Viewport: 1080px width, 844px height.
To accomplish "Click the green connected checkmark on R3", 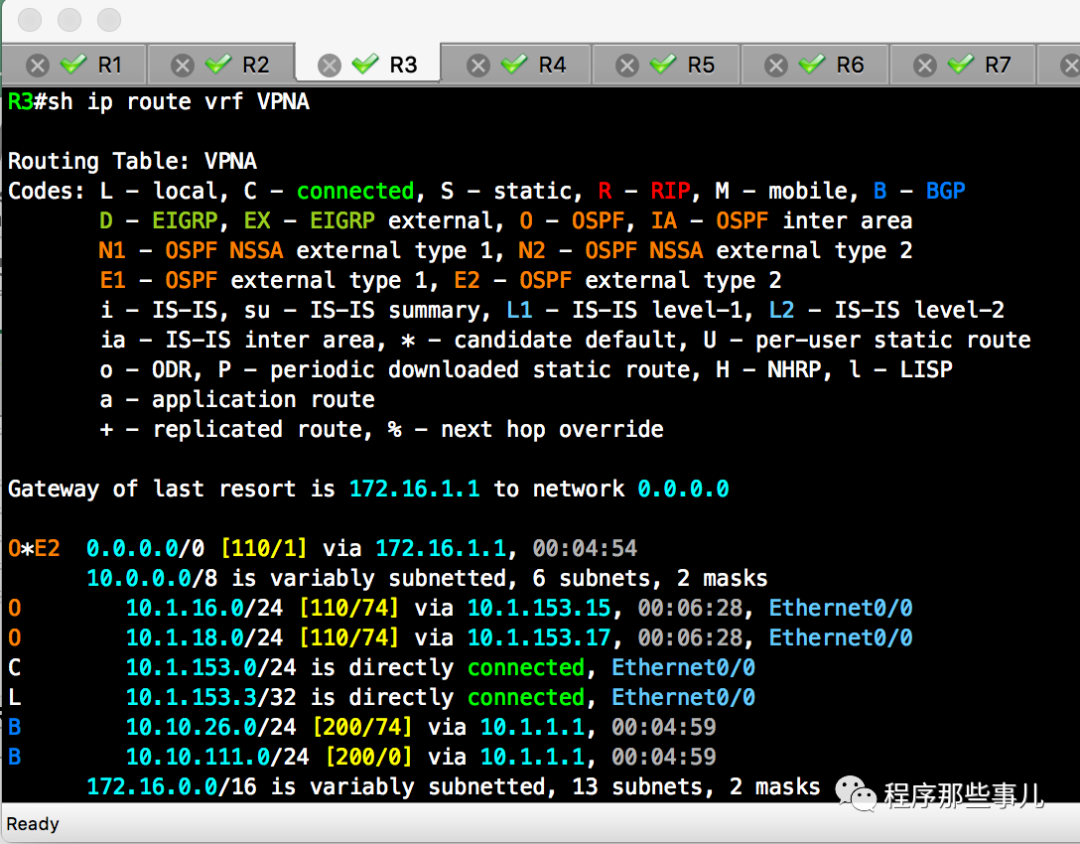I will 365,64.
